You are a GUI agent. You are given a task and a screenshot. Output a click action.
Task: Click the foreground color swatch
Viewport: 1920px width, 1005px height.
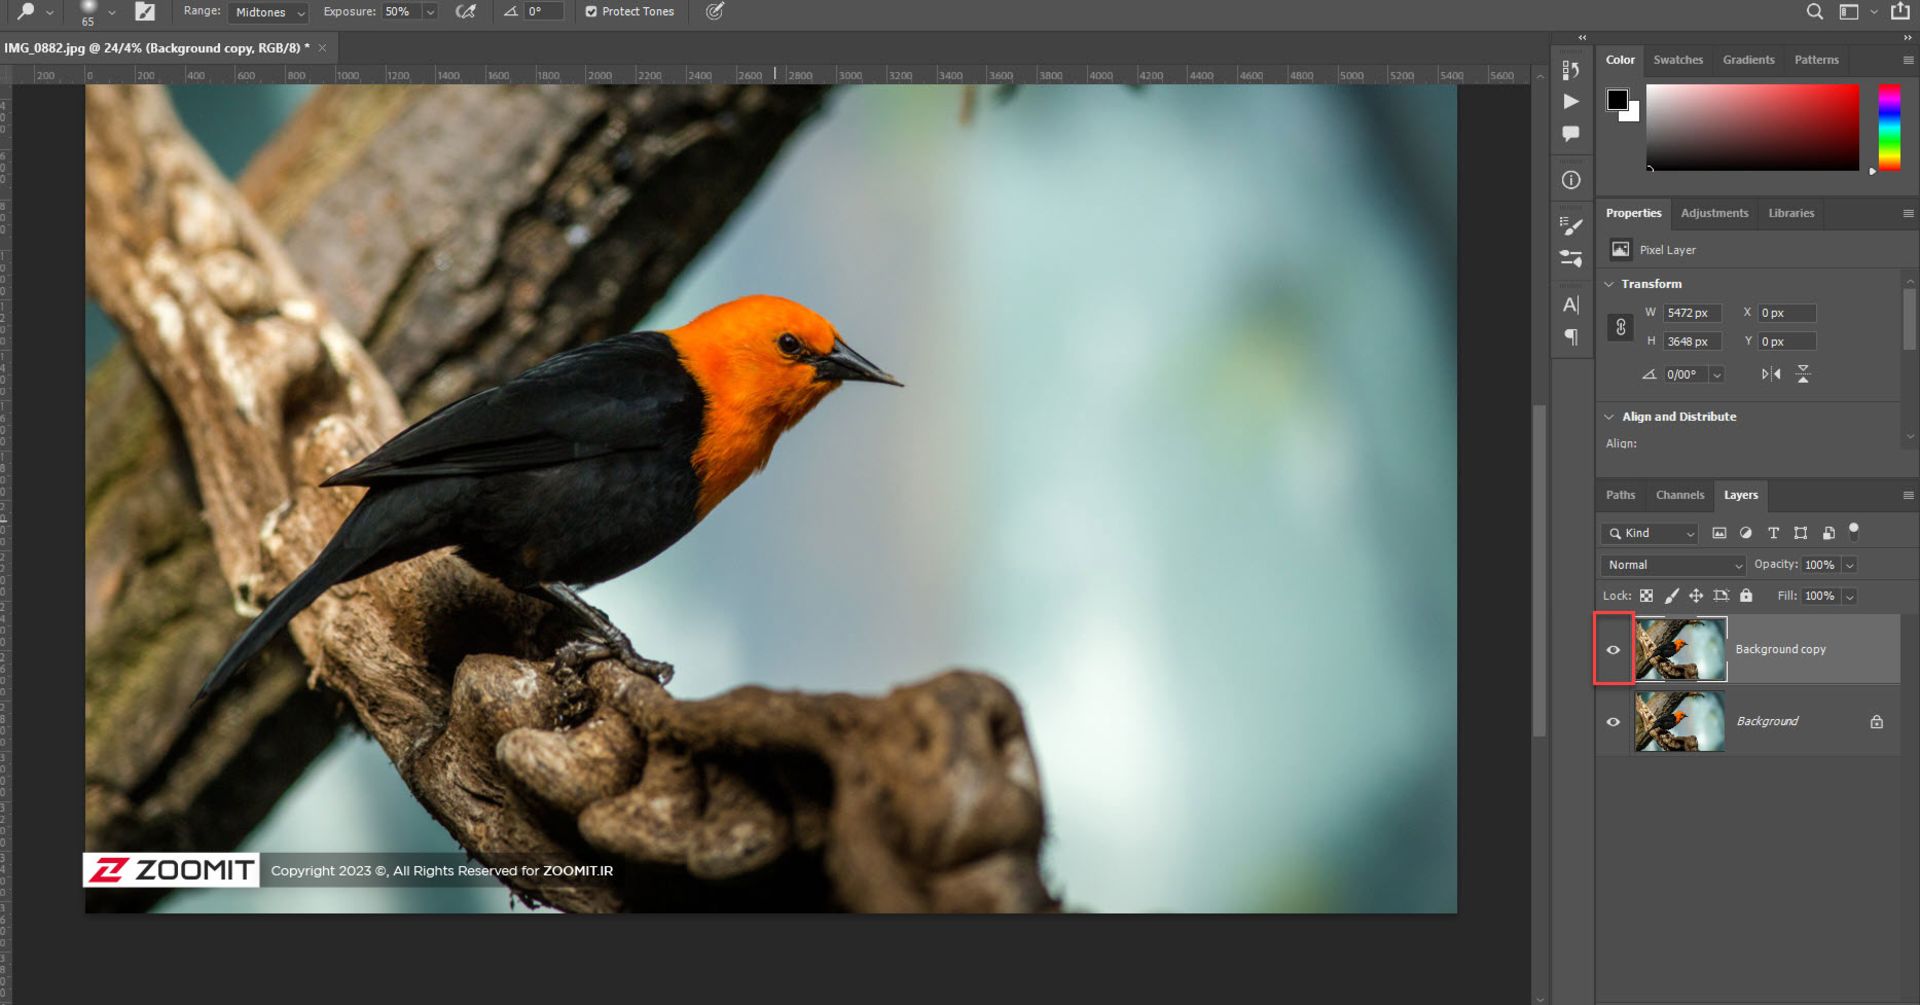[x=1616, y=99]
